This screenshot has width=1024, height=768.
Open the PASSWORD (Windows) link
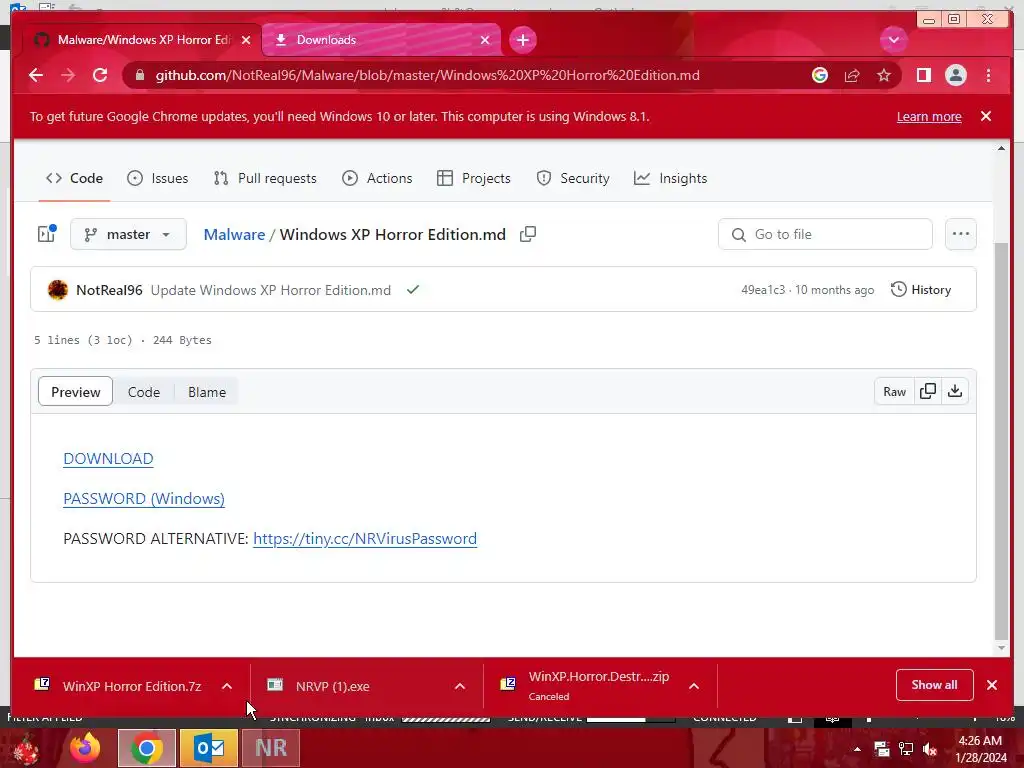[x=144, y=499]
